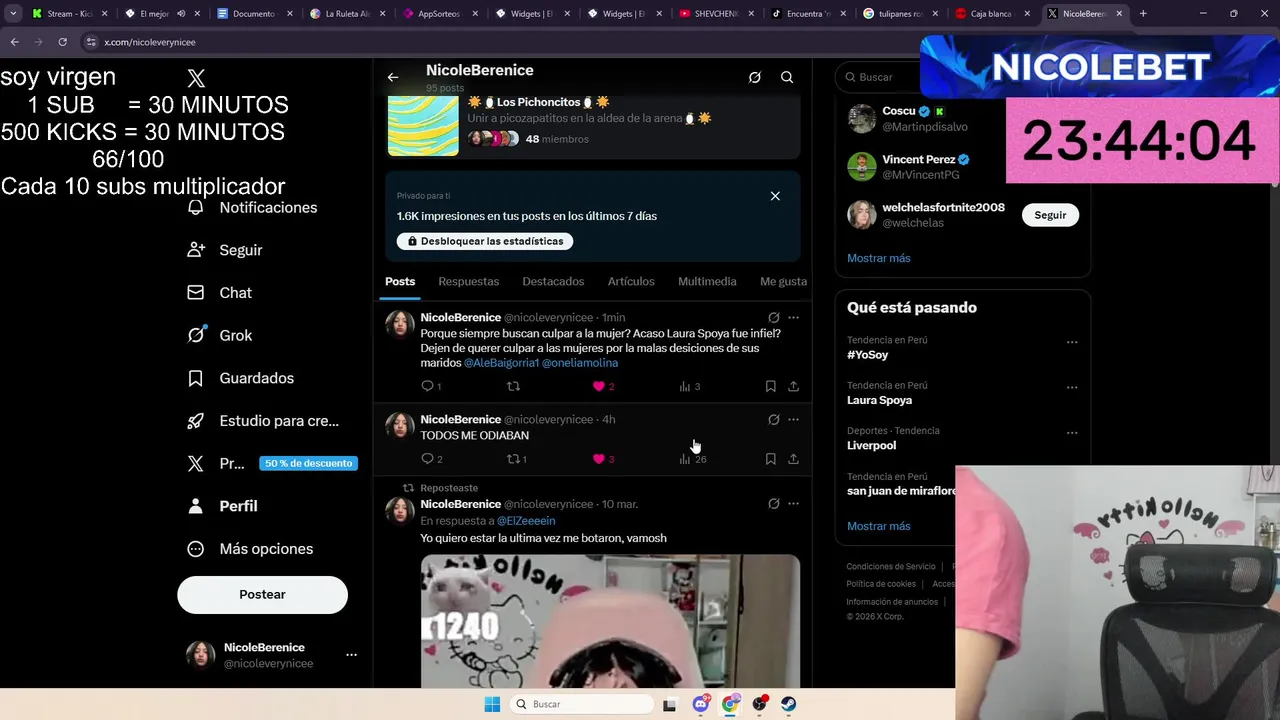Open Chat in the sidebar
The width and height of the screenshot is (1280, 720).
[220, 293]
